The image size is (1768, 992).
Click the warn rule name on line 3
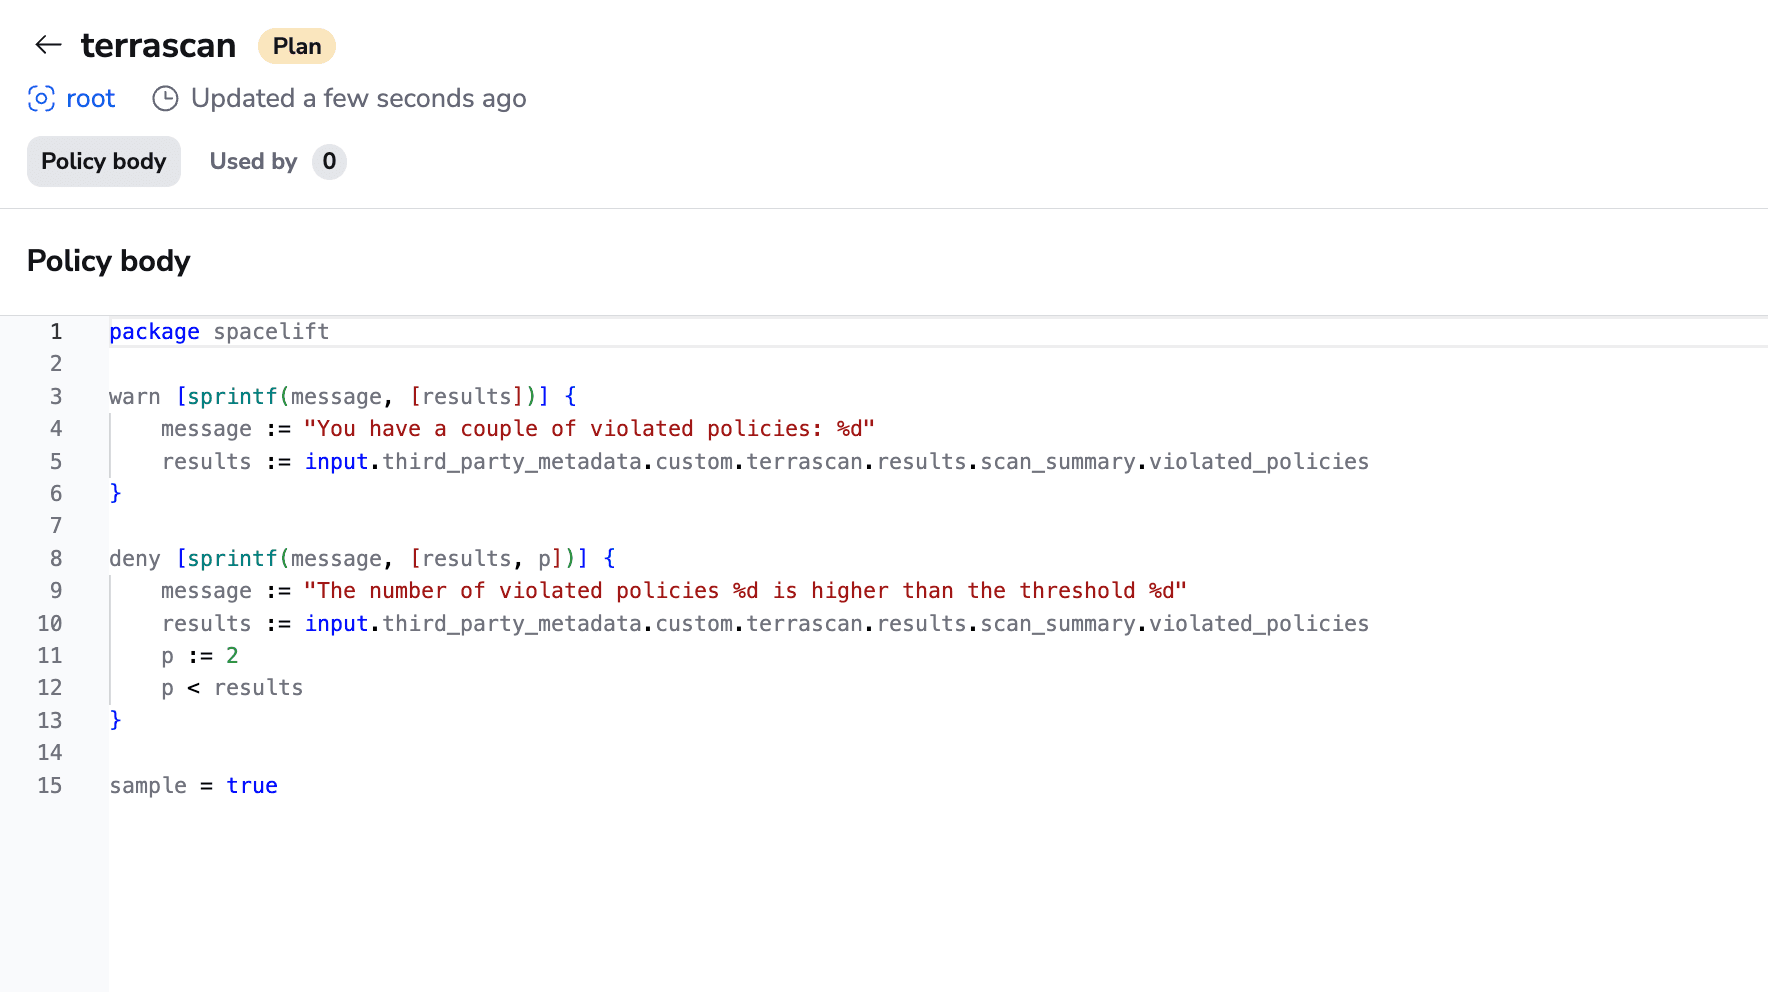pyautogui.click(x=135, y=396)
